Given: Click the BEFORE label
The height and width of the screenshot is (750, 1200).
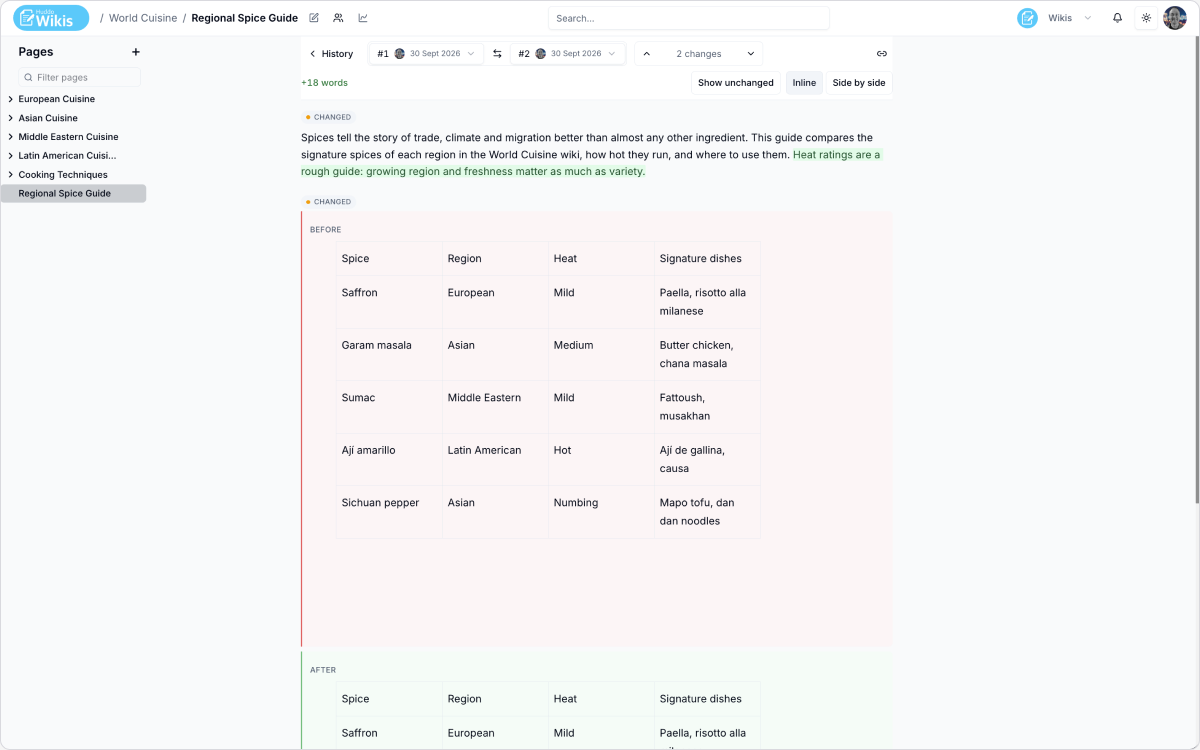Looking at the screenshot, I should [325, 230].
